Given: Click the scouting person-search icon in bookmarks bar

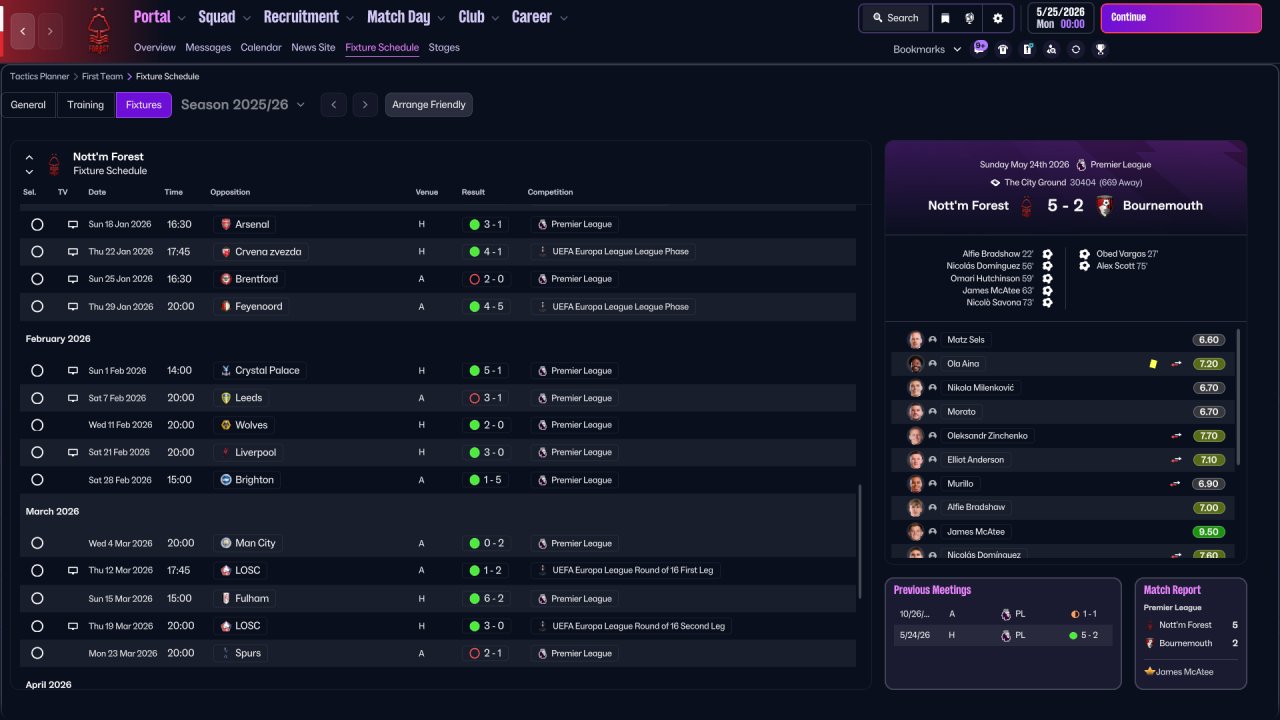Looking at the screenshot, I should pyautogui.click(x=1051, y=49).
